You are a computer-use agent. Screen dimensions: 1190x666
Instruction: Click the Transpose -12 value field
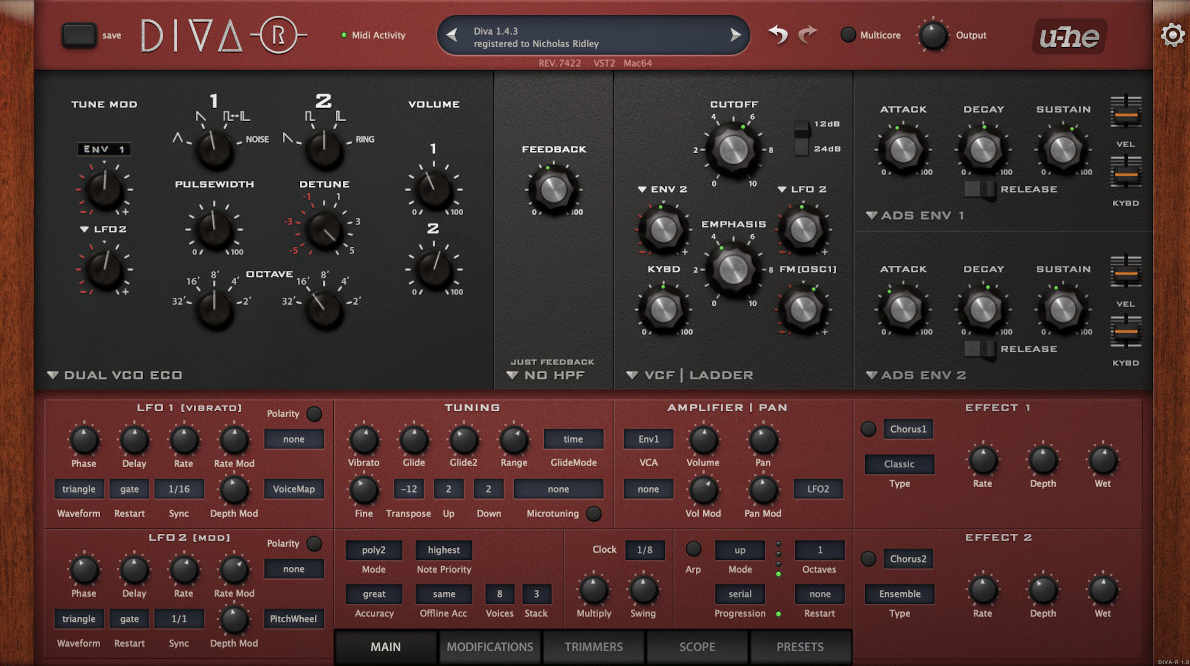(x=408, y=489)
